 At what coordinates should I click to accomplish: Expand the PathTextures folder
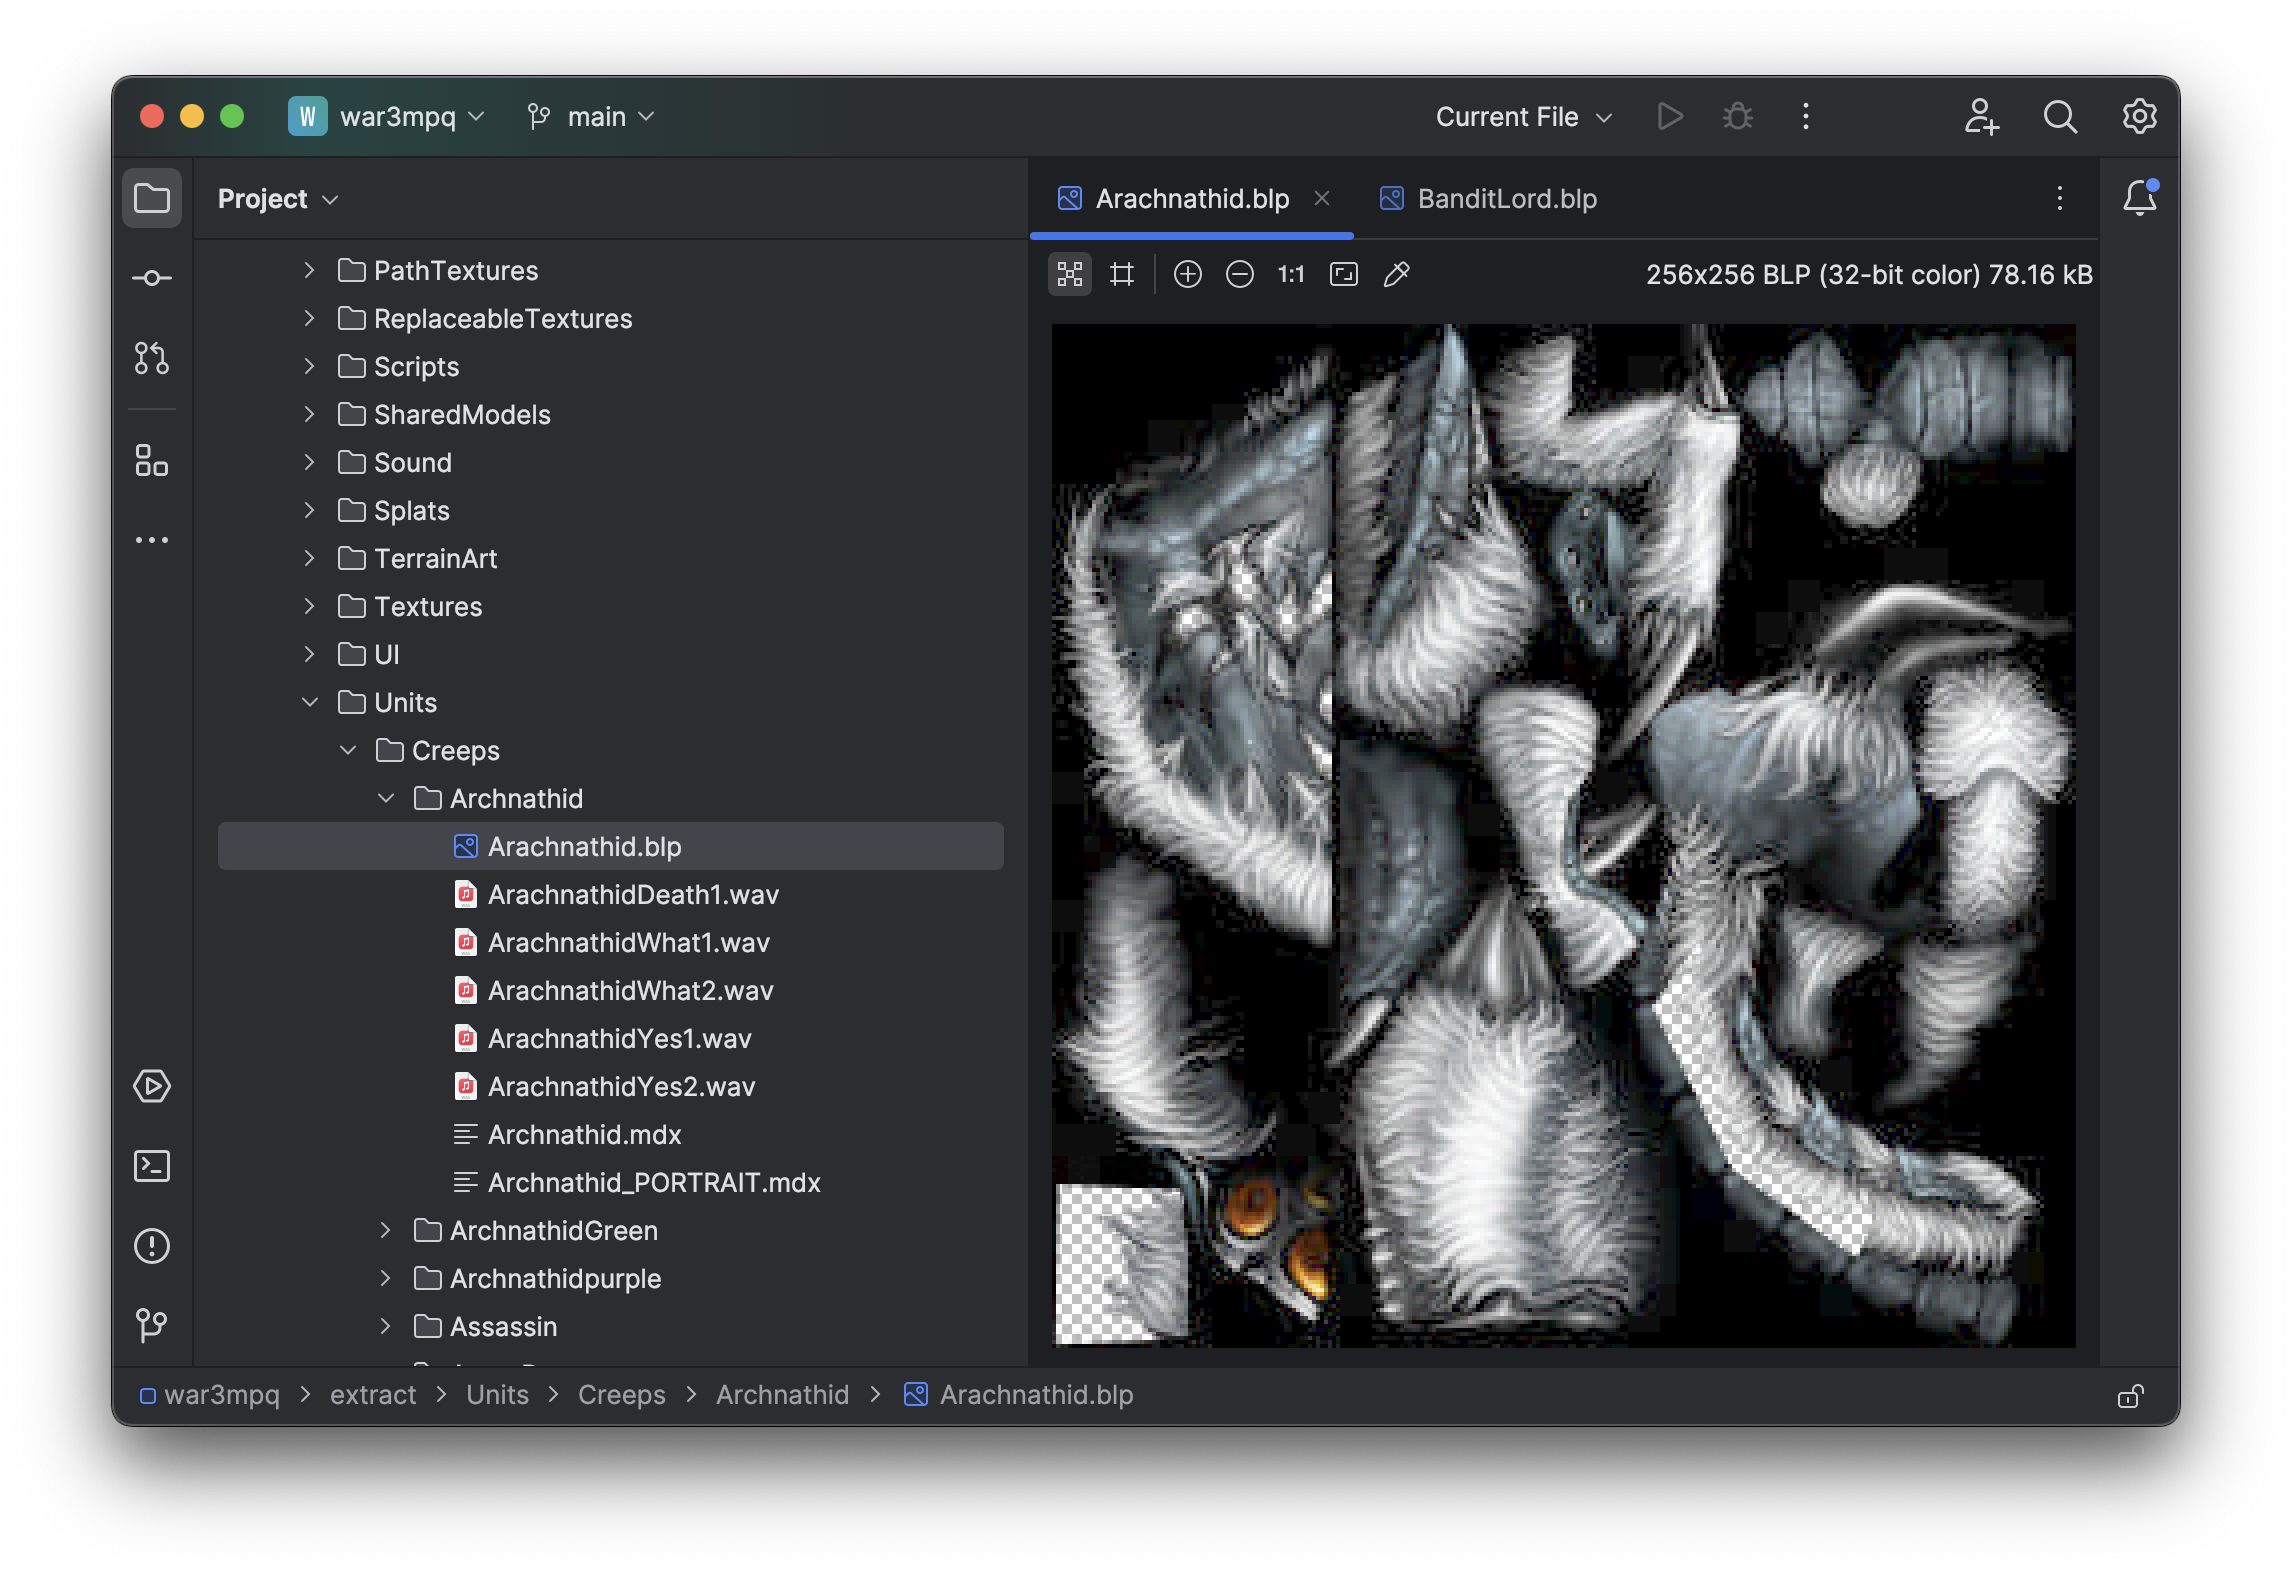[x=309, y=270]
